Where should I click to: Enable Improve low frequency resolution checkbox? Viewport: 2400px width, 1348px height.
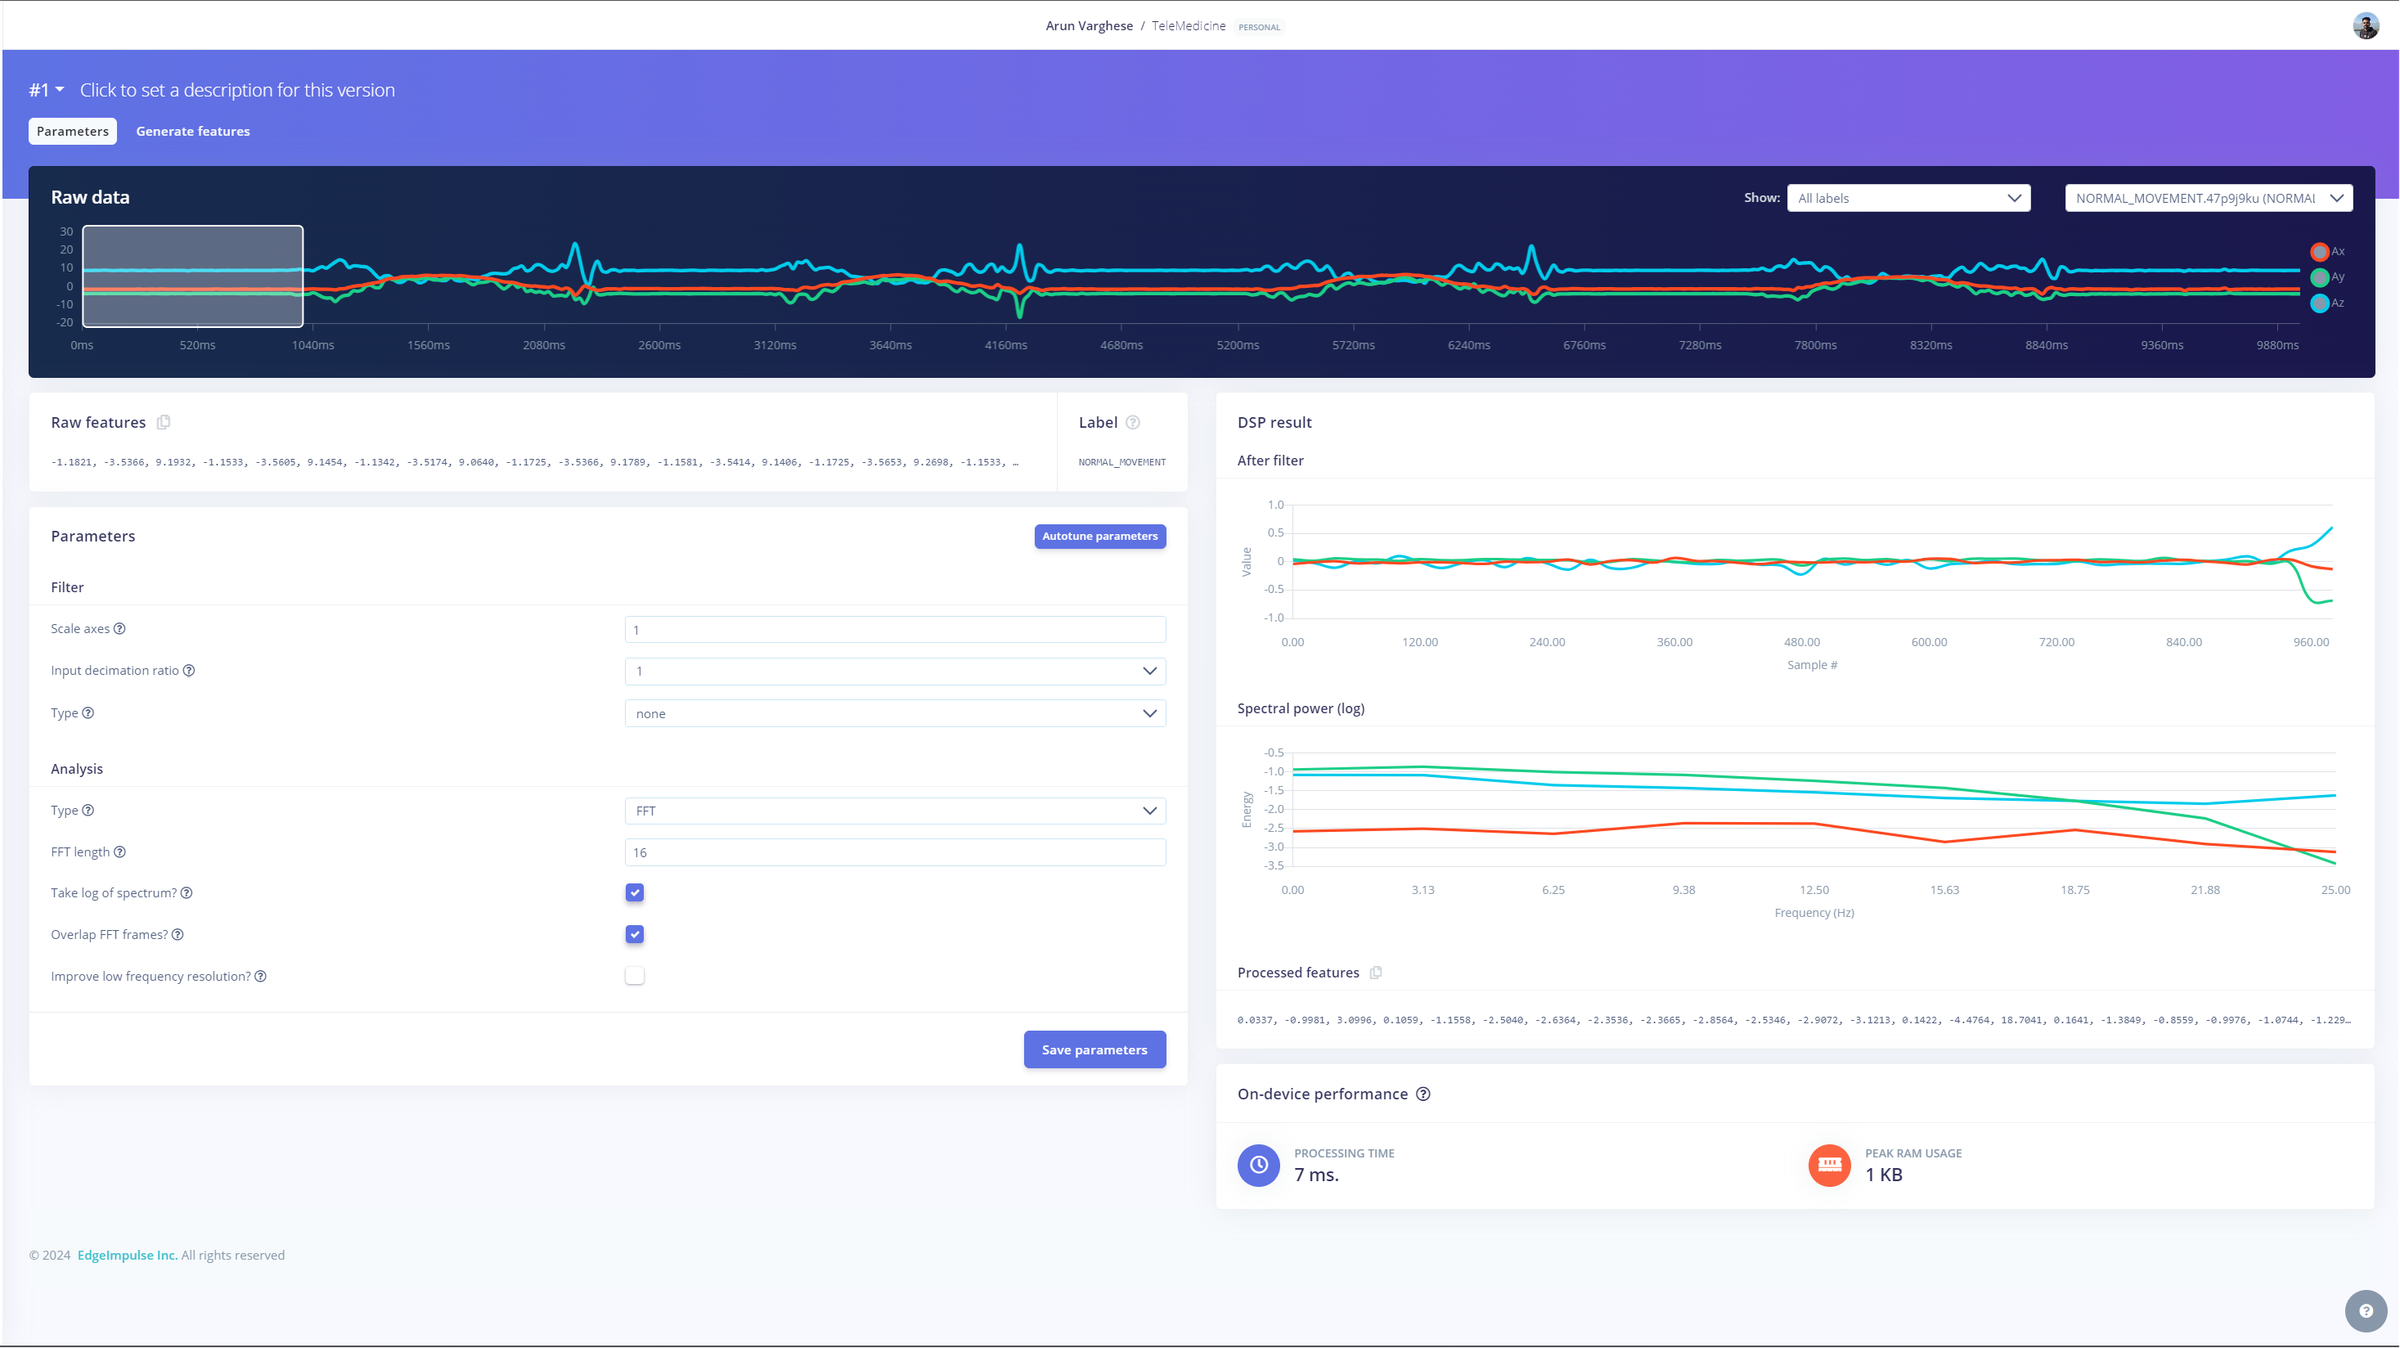(x=635, y=976)
